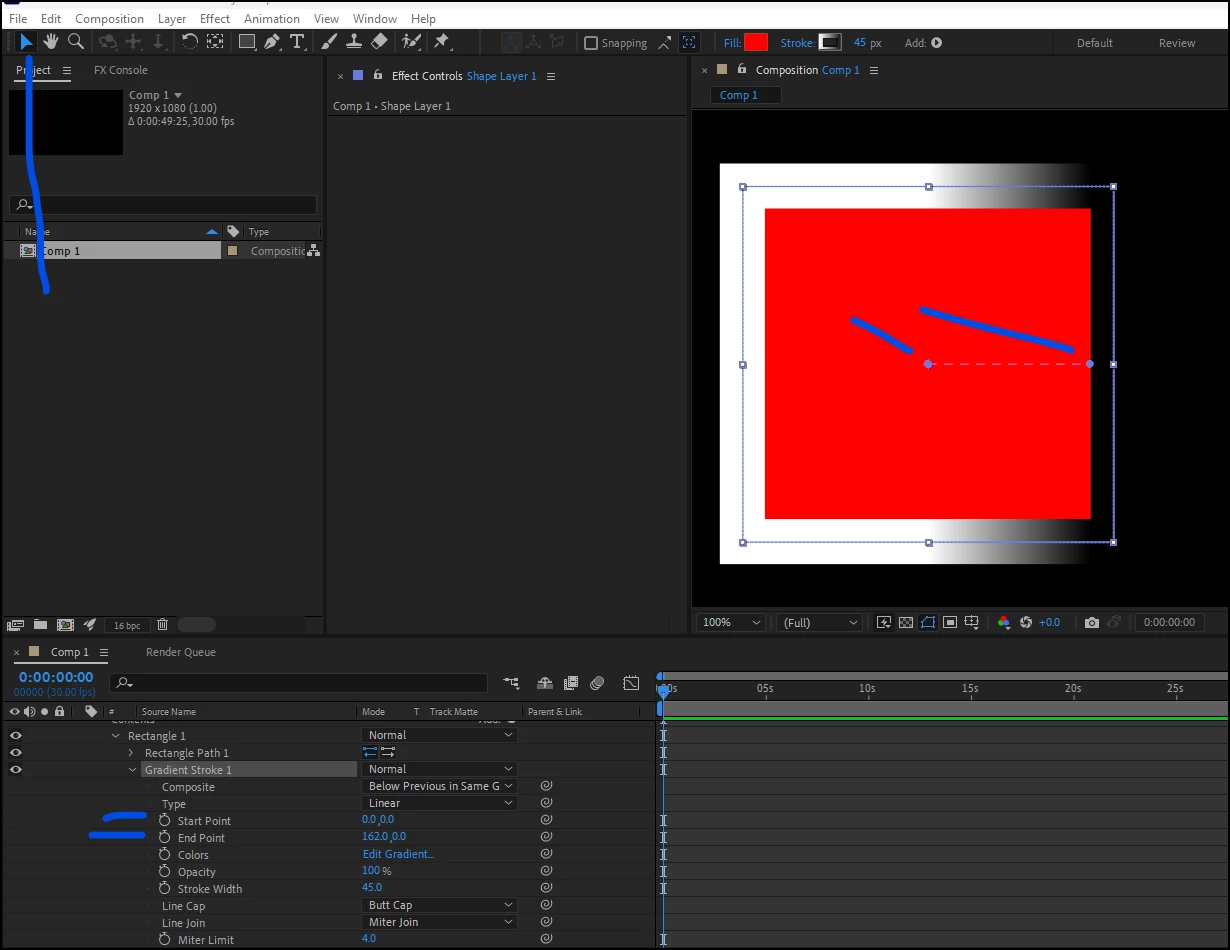Click the red Fill color swatch

click(756, 42)
